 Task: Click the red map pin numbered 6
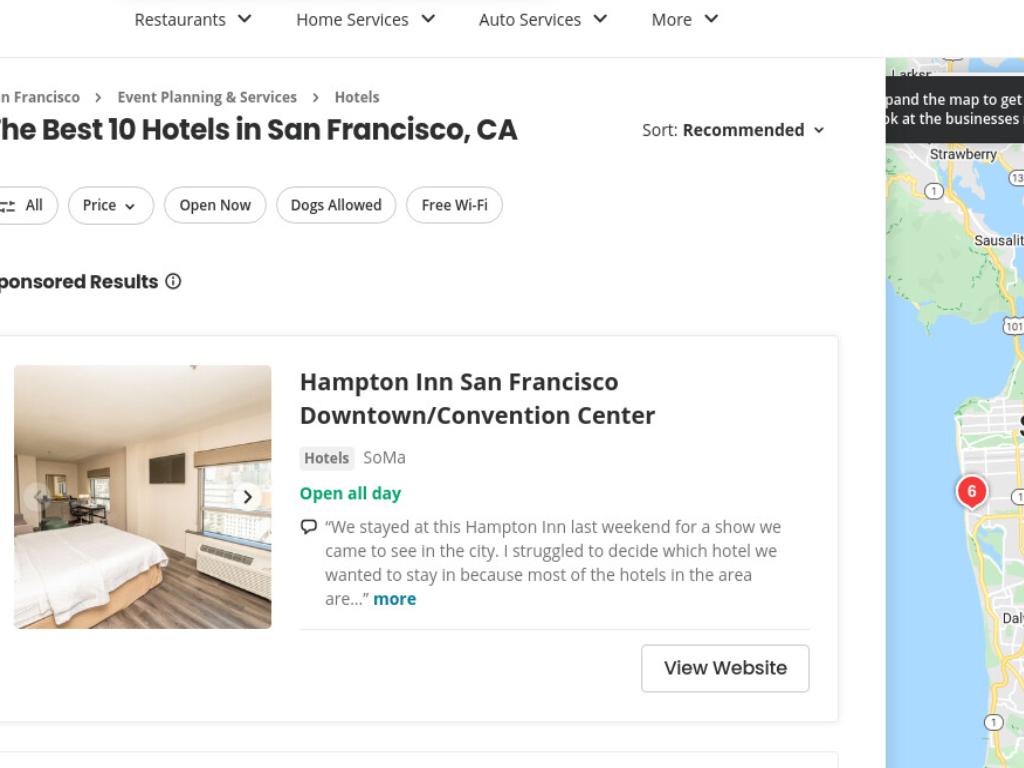coord(971,492)
